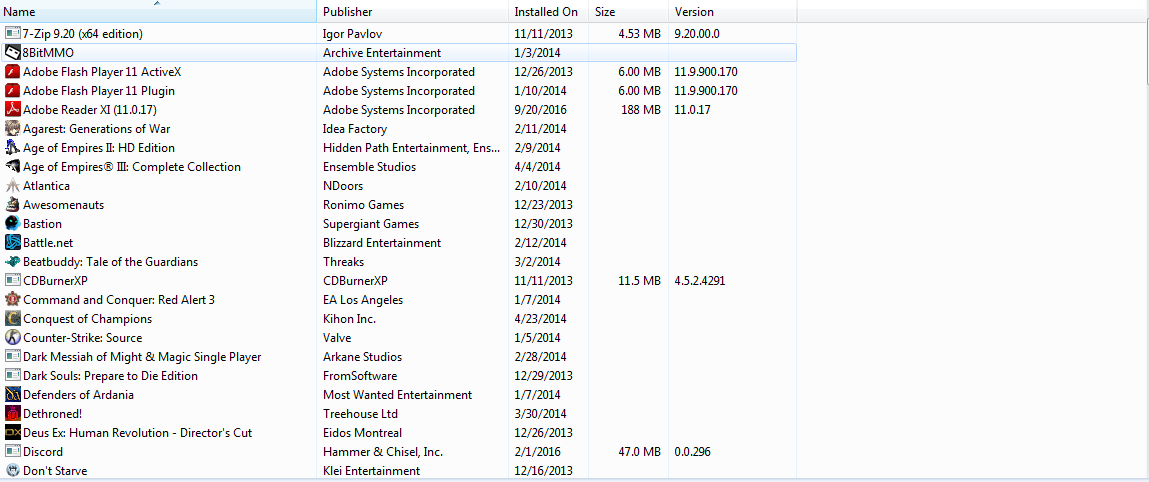Click the 7-Zip program icon
1149x482 pixels.
pos(12,34)
